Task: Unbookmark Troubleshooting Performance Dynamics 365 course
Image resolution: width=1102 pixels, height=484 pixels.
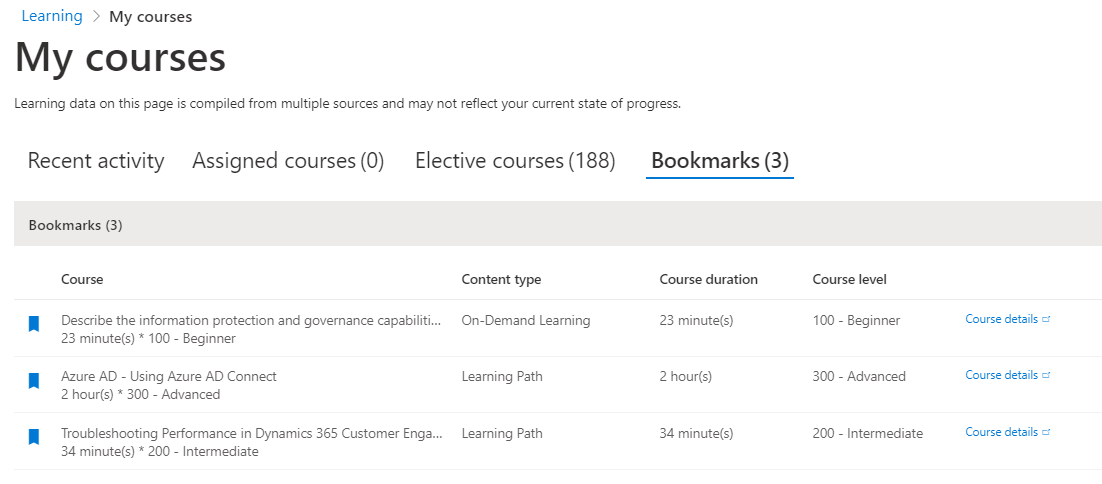Action: (x=34, y=437)
